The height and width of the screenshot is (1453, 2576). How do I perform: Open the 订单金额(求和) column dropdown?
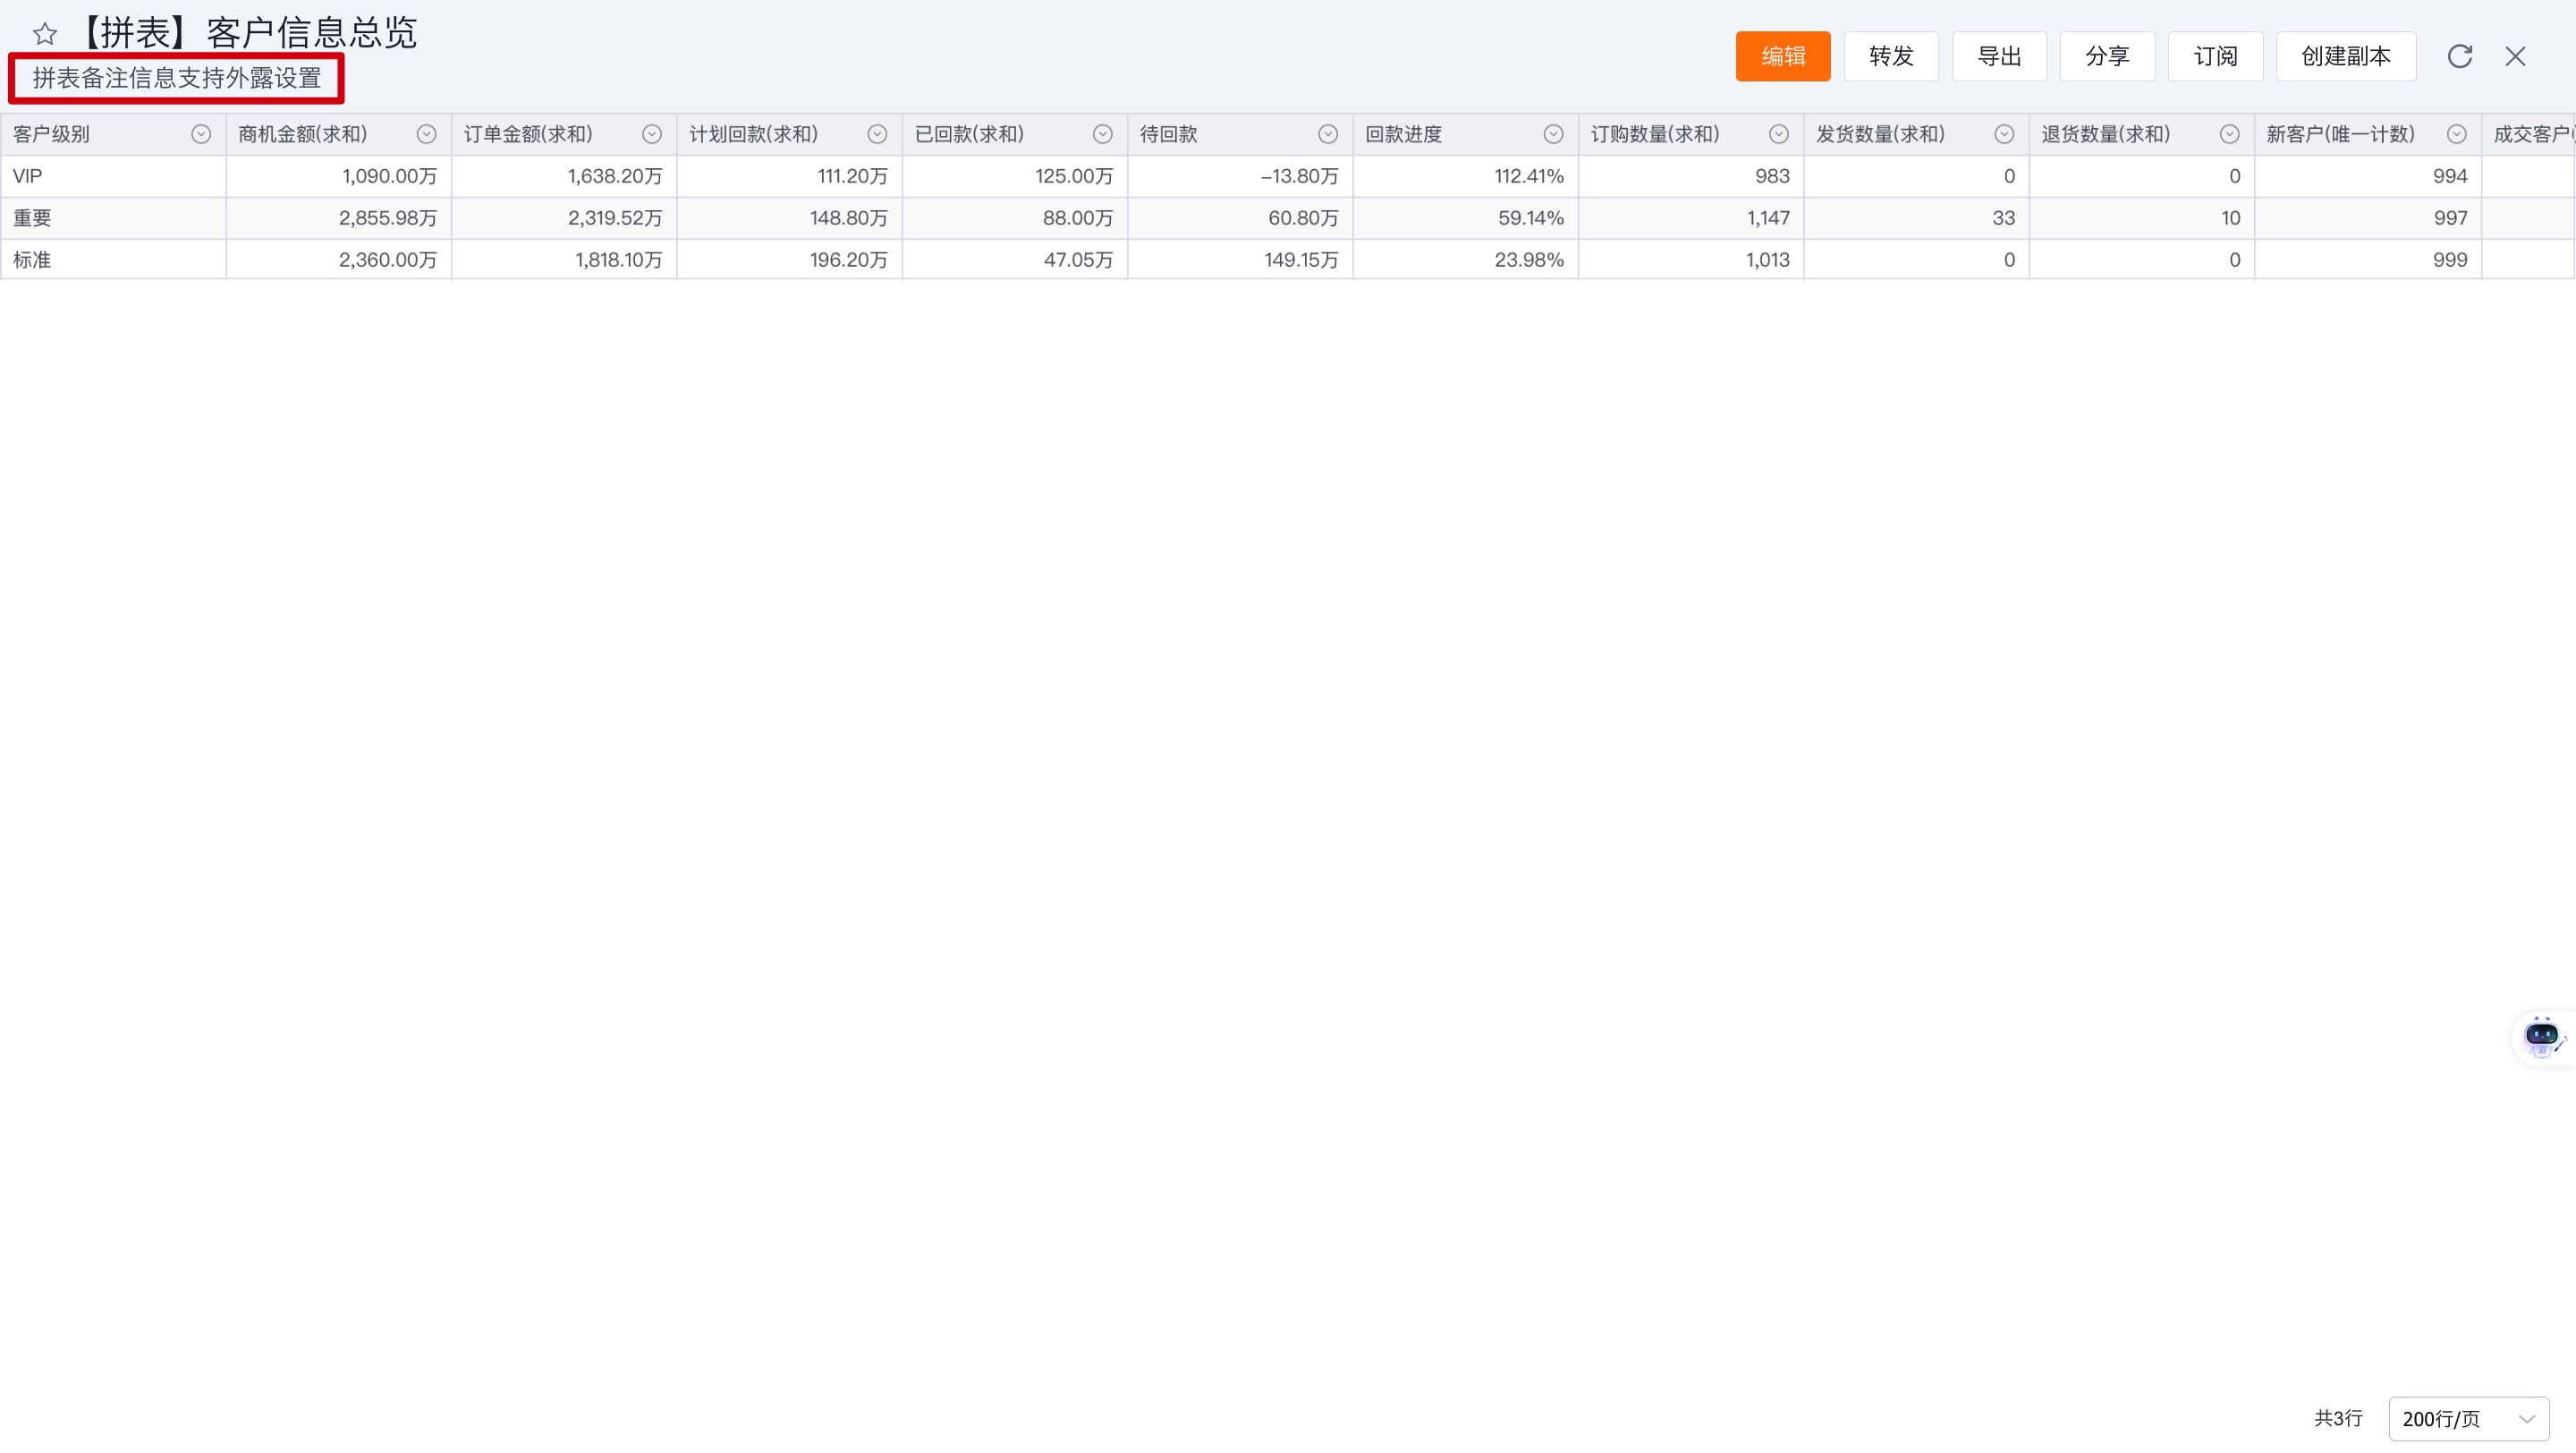tap(652, 134)
